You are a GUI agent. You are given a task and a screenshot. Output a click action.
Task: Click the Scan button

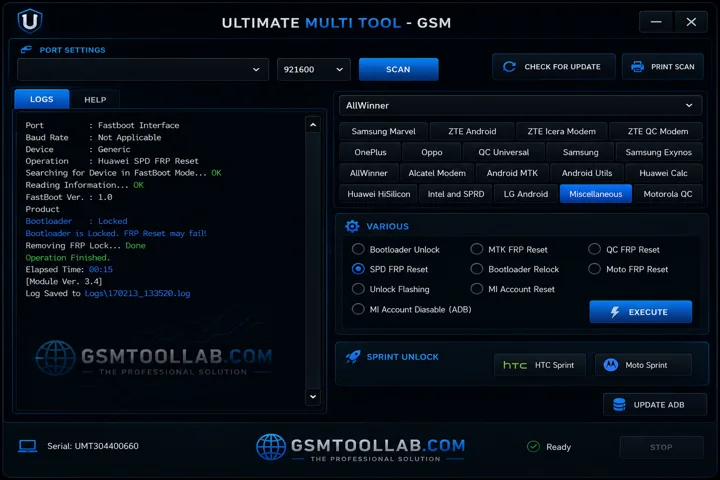pos(399,69)
